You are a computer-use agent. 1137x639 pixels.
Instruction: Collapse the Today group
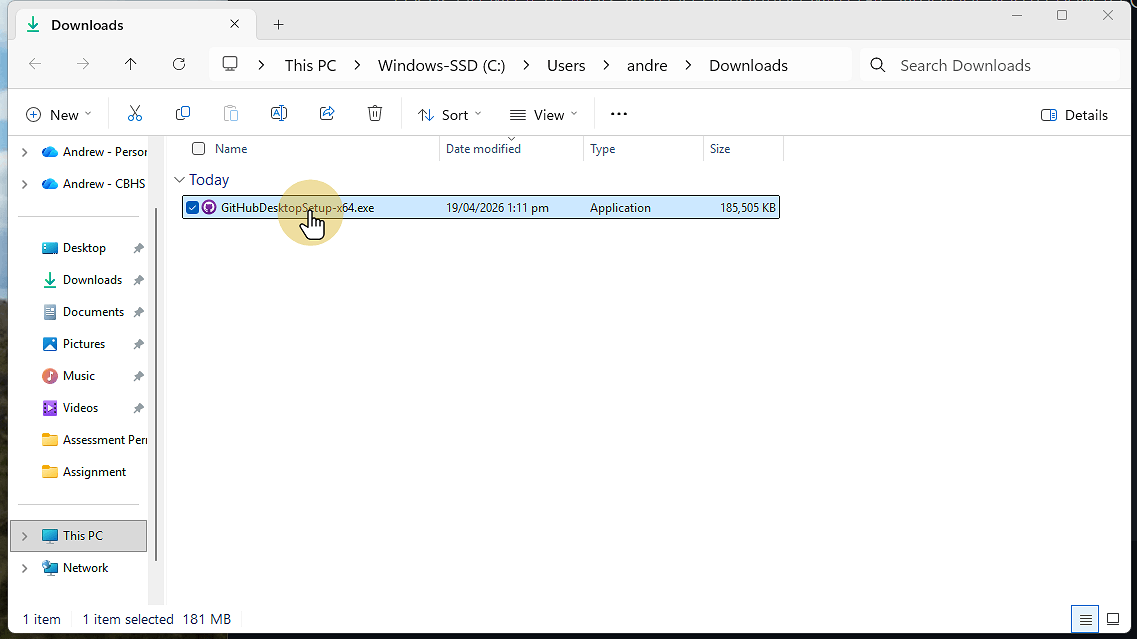(180, 179)
